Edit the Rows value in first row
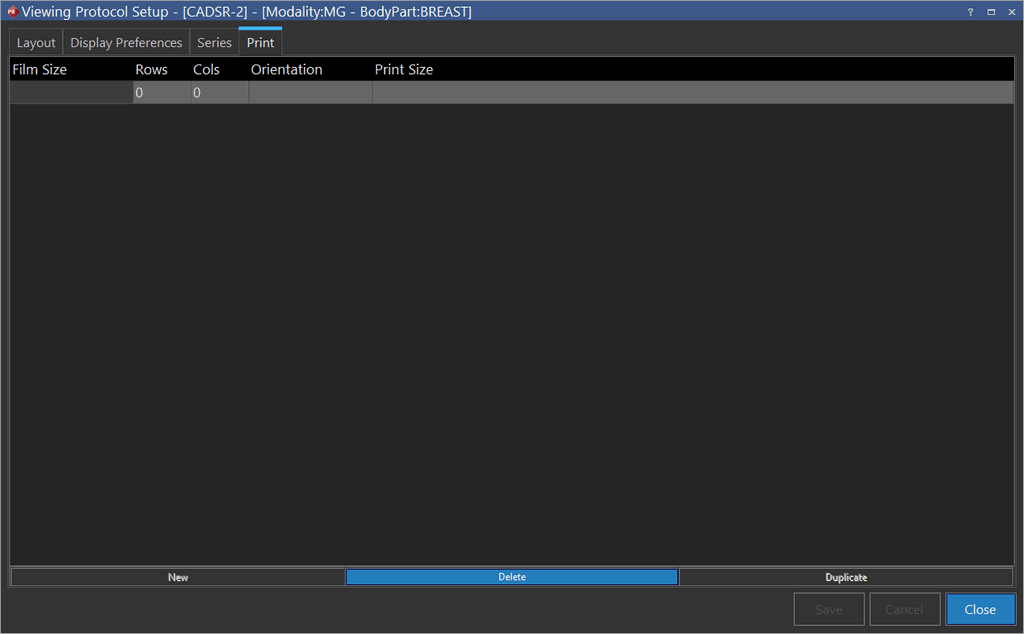Screen dimensions: 1024x634 [x=162, y=93]
